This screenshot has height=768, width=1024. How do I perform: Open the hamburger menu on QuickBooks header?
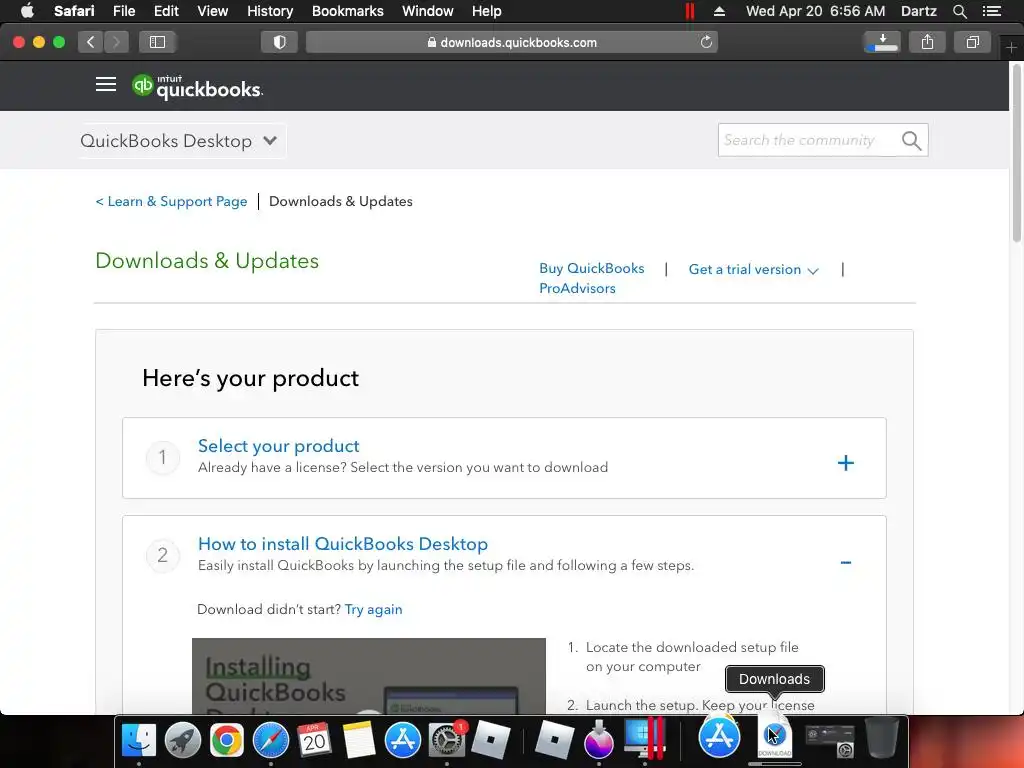coord(106,85)
